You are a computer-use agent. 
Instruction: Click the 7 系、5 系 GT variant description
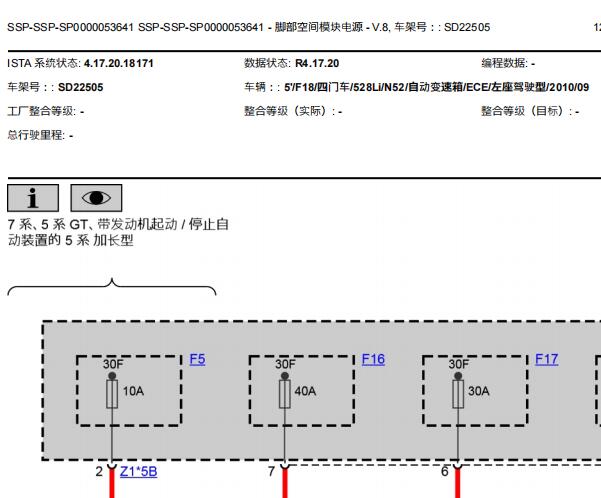[118, 232]
